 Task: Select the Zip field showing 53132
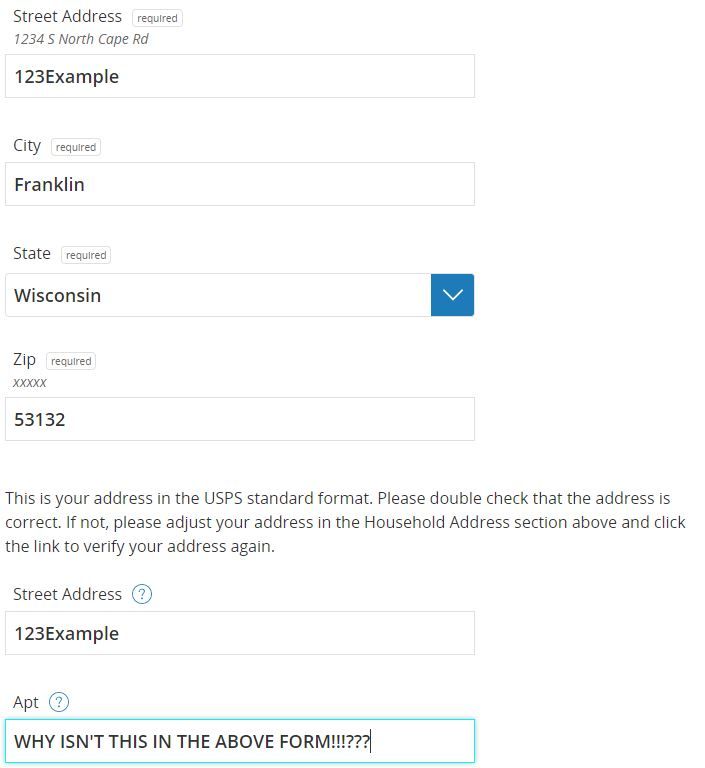[240, 419]
